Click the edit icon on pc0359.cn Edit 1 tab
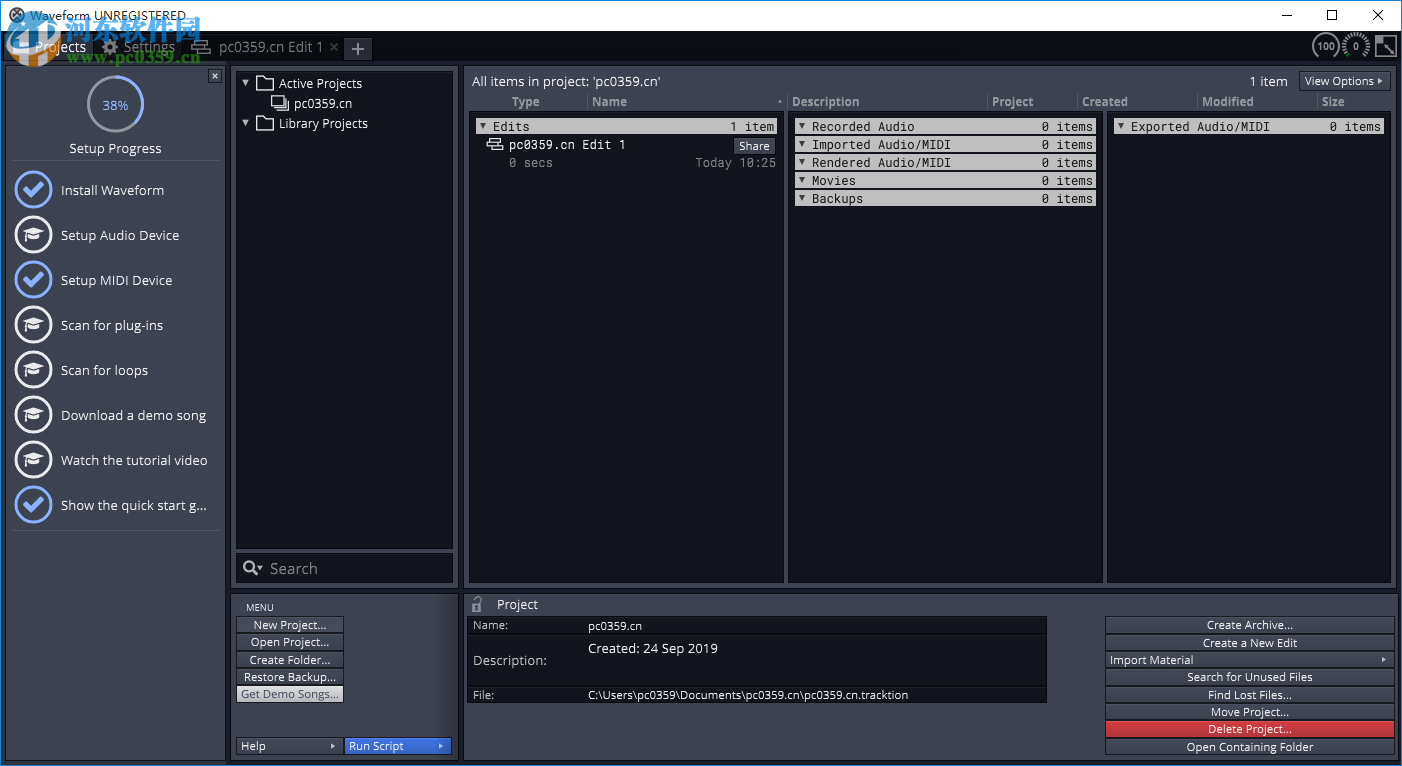1402x766 pixels. (x=199, y=46)
